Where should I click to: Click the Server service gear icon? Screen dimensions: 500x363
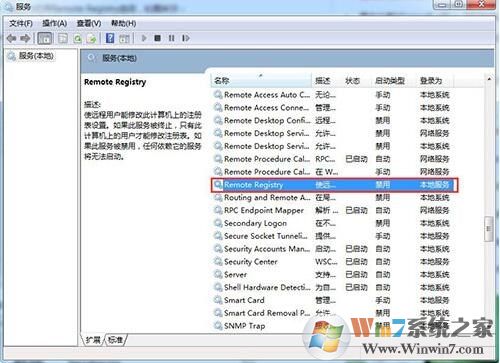point(218,274)
